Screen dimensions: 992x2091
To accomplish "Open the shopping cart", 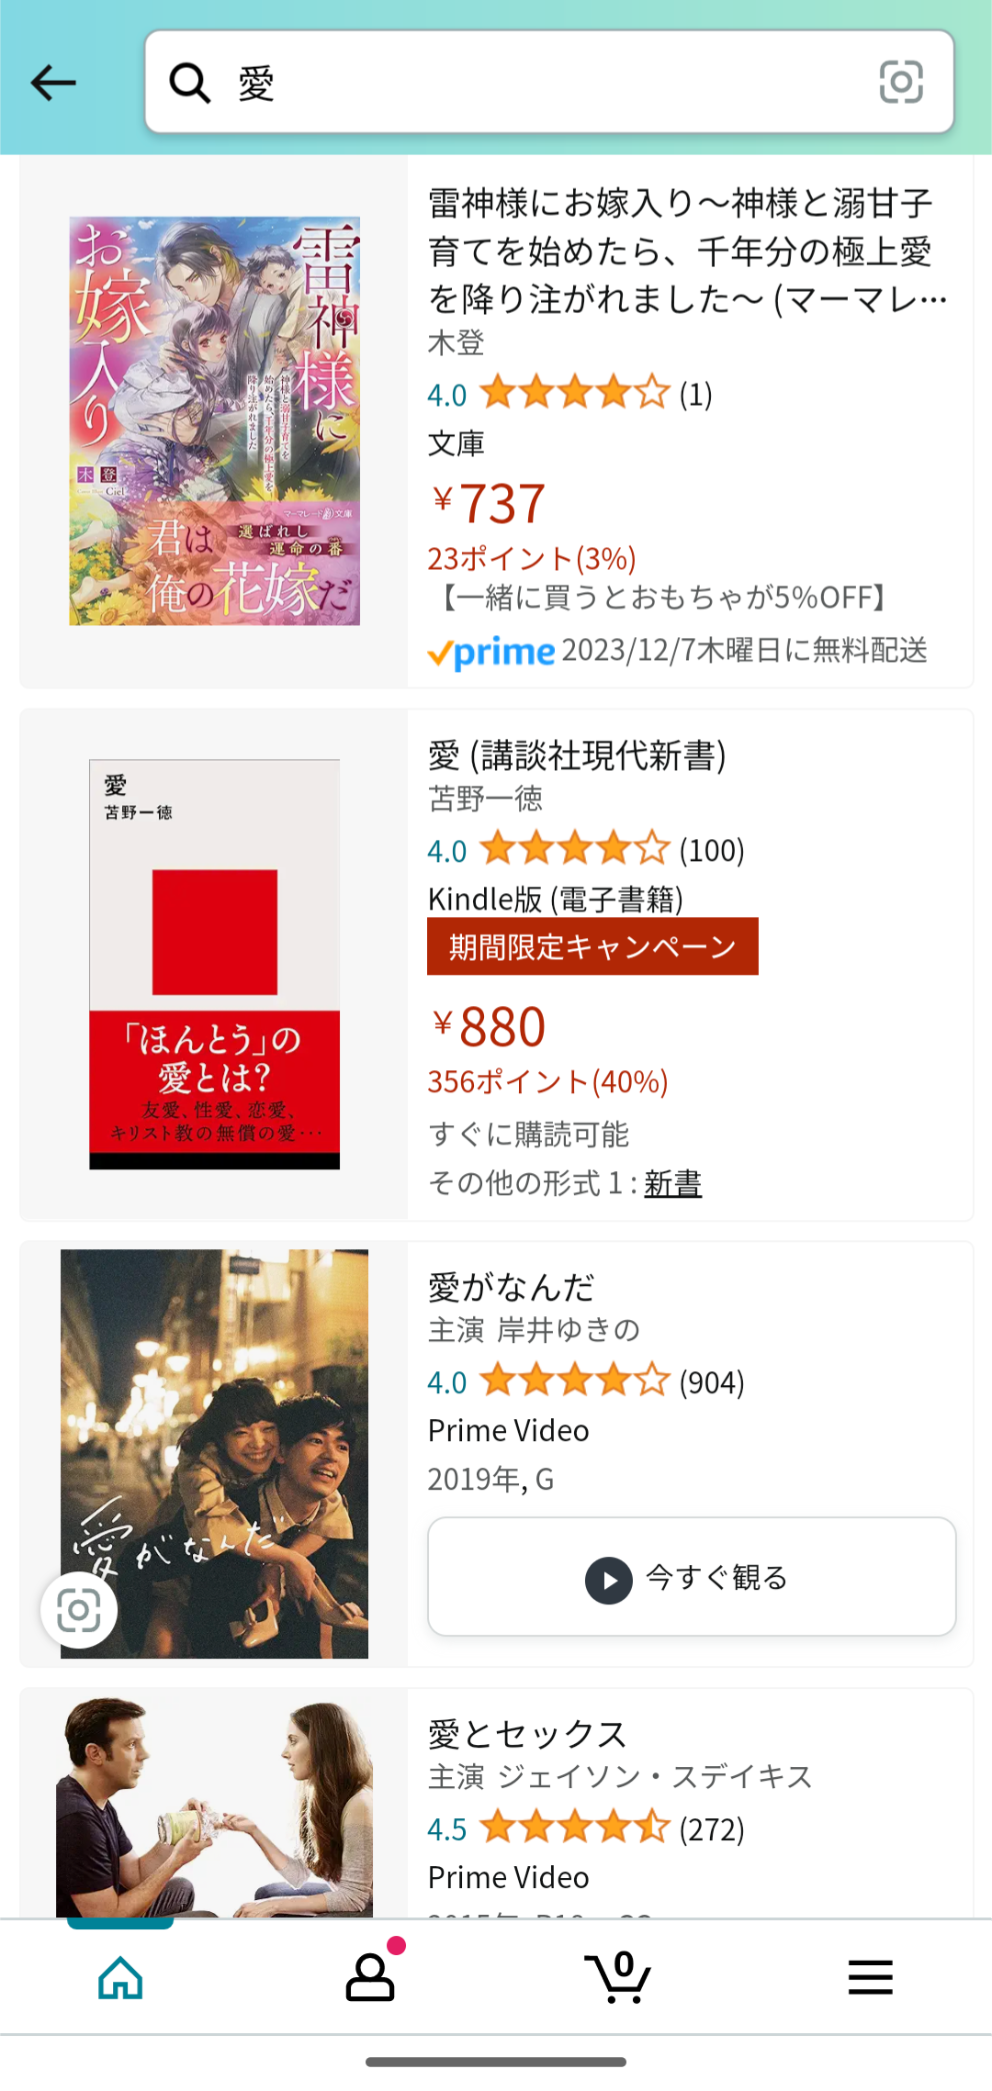I will [x=618, y=1977].
